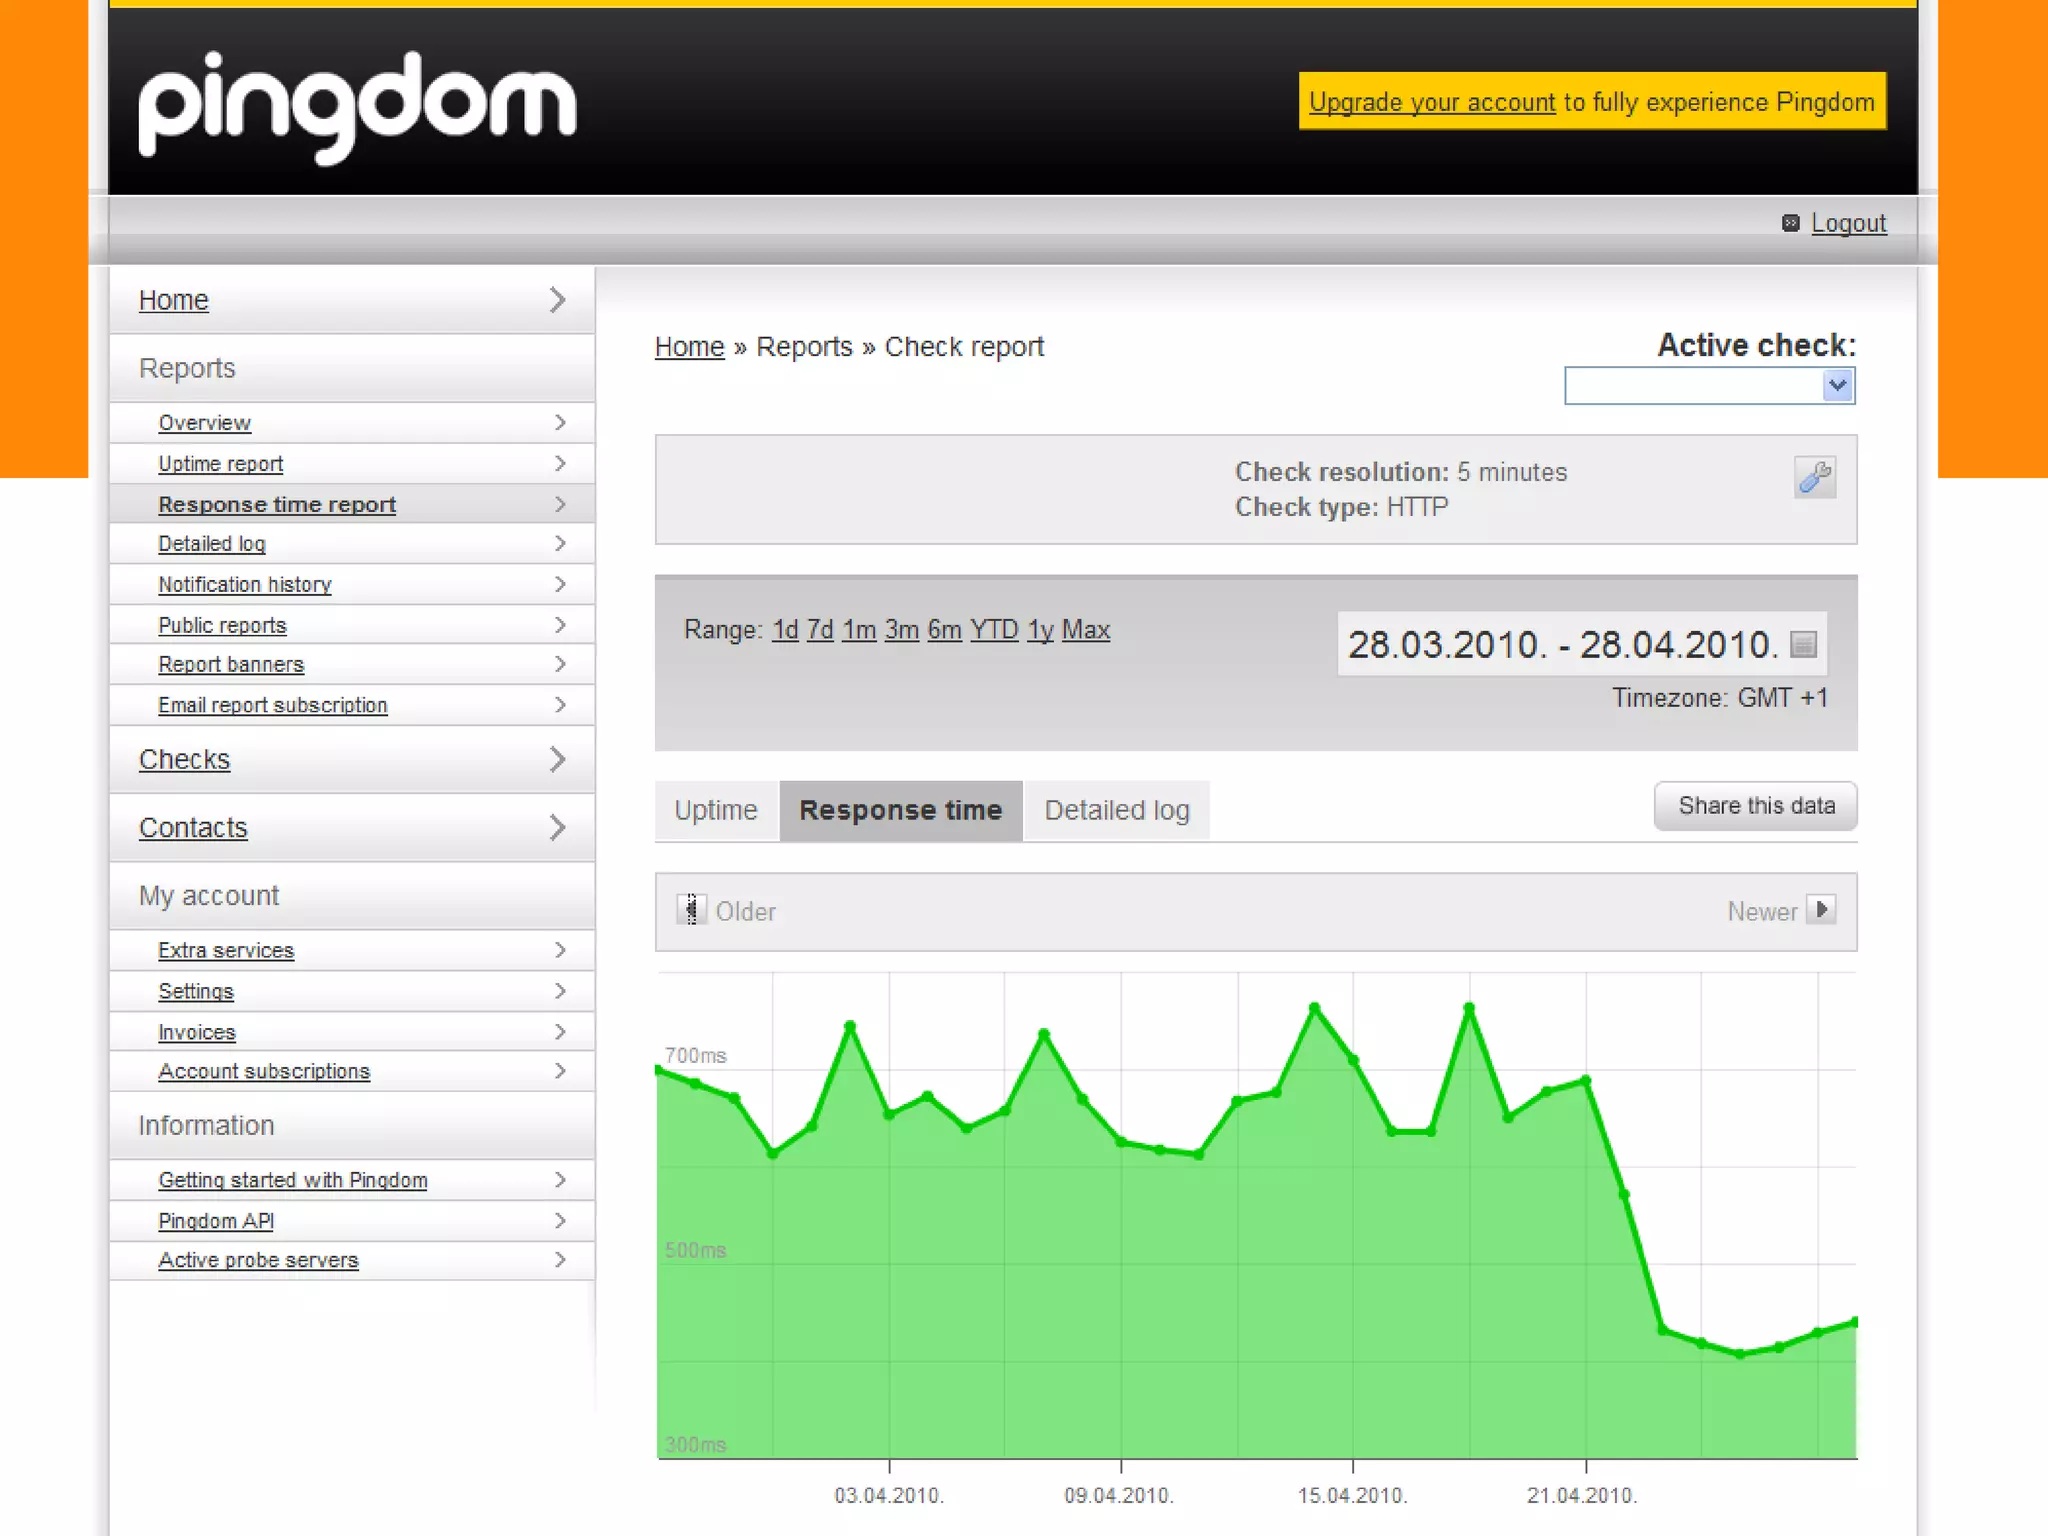Open Email report subscription
Screen dimensions: 2048x1536
272,706
